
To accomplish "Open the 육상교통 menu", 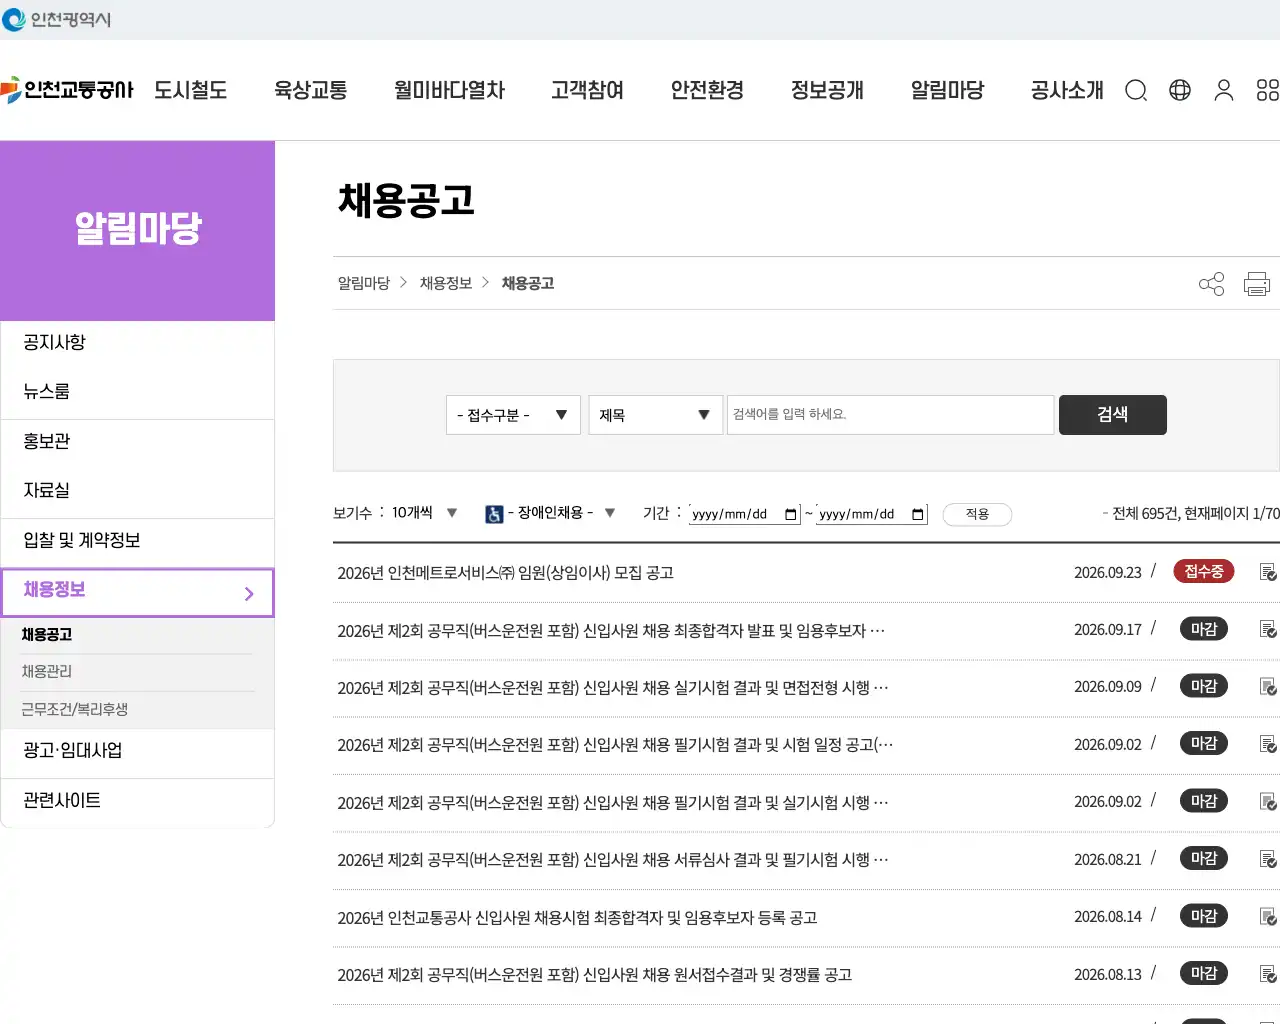I will point(311,90).
